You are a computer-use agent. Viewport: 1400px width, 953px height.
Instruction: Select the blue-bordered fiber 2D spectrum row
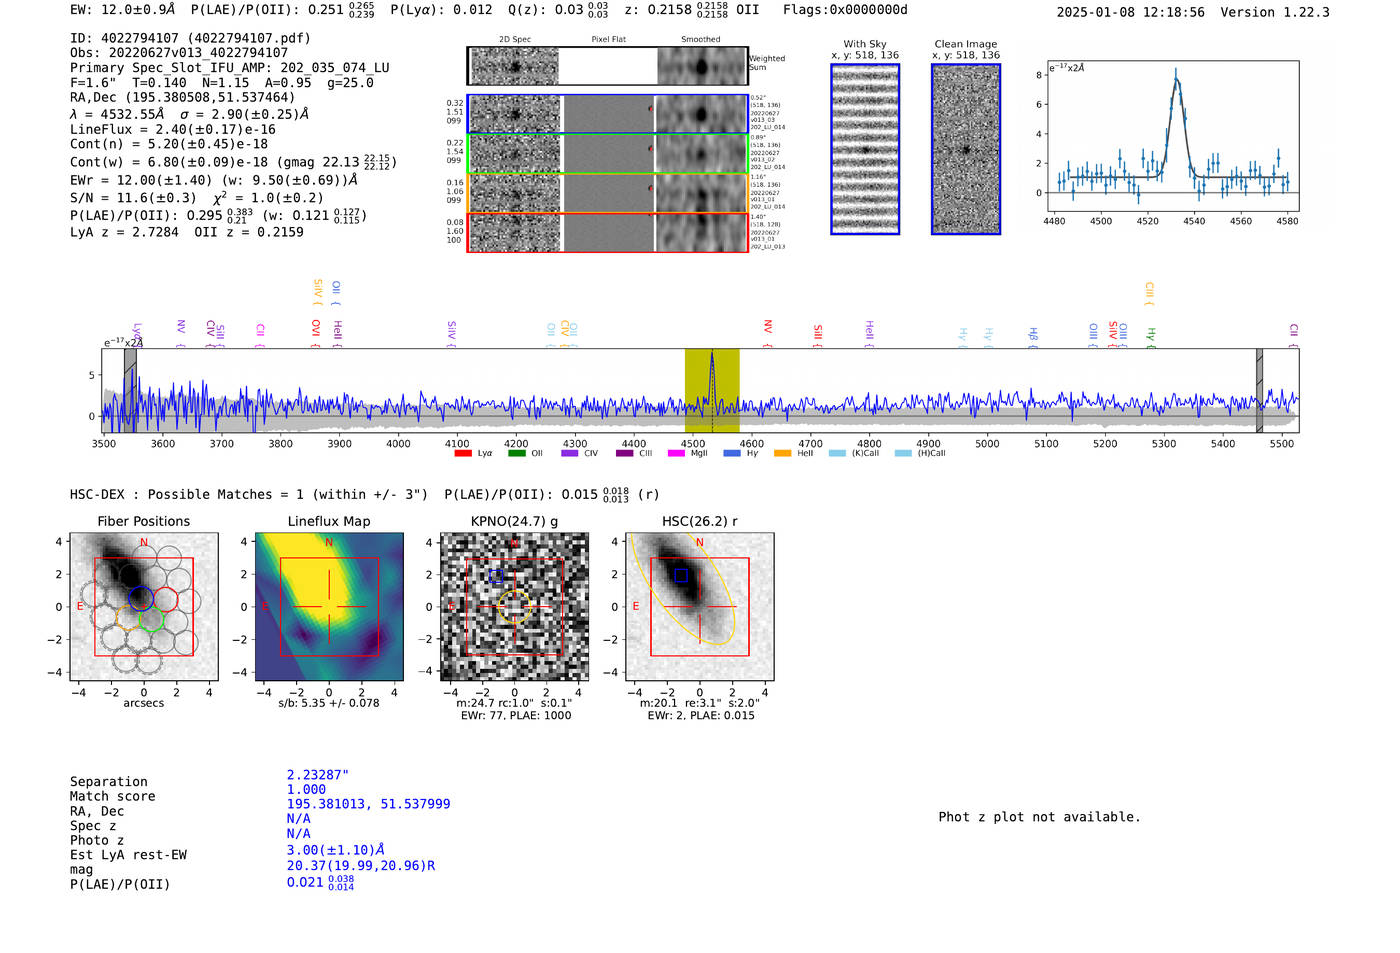(608, 114)
